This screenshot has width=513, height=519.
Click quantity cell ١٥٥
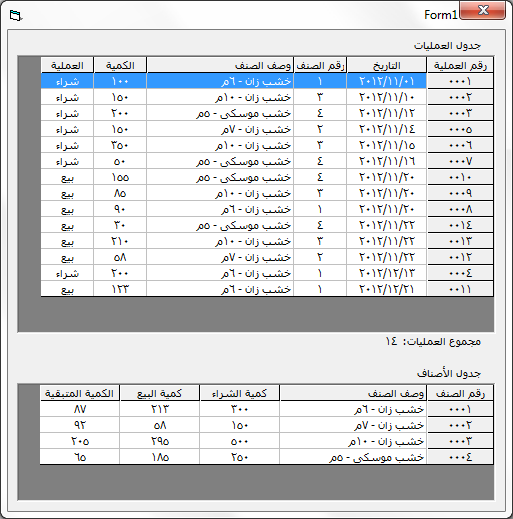click(120, 177)
